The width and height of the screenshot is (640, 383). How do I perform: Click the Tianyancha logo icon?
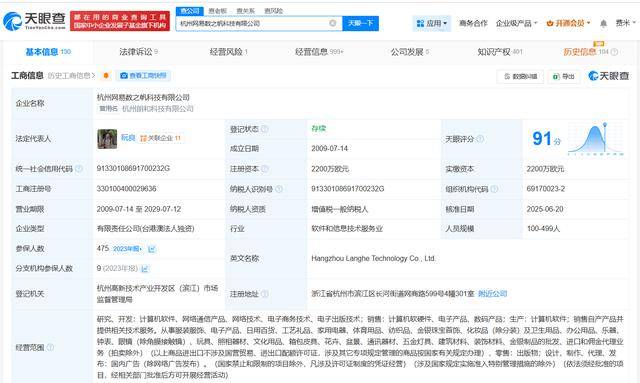[12, 21]
